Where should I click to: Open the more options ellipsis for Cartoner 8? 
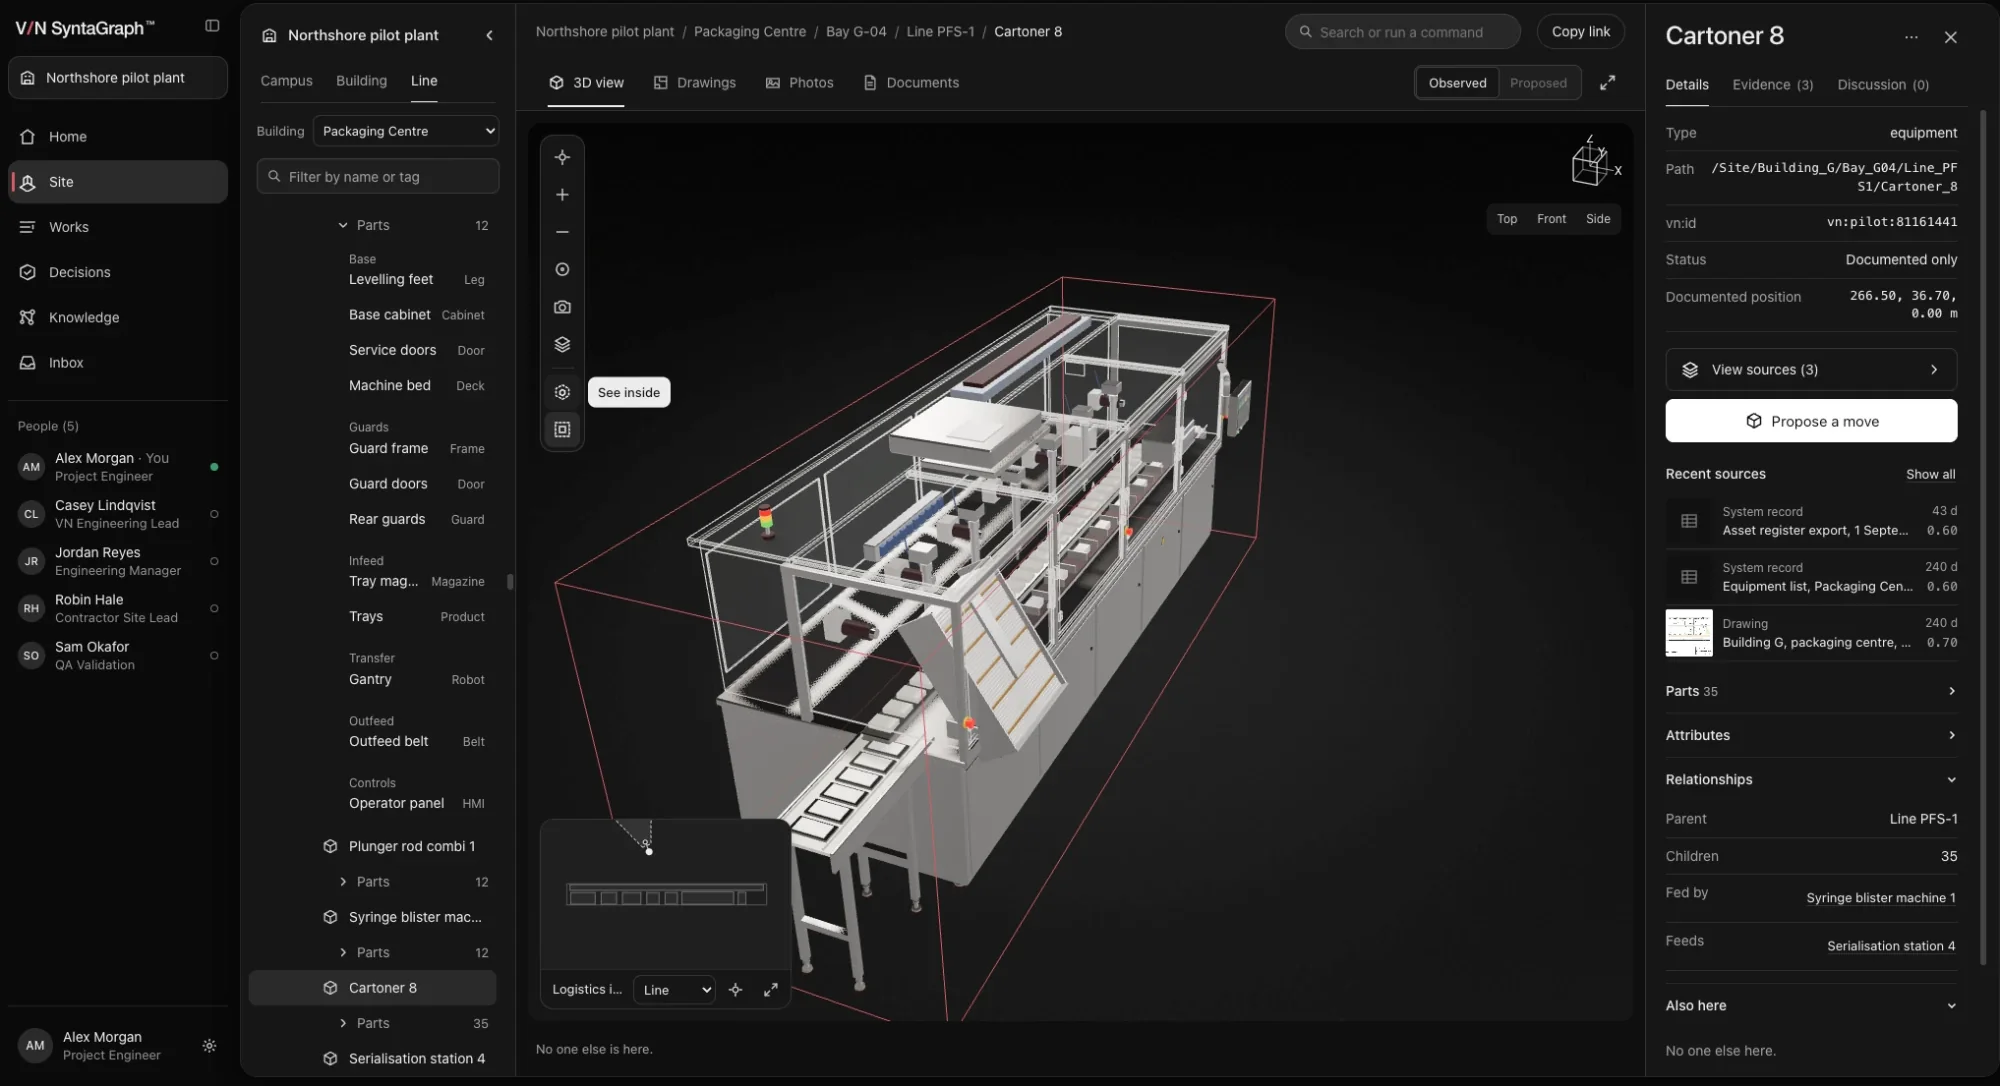click(x=1911, y=37)
